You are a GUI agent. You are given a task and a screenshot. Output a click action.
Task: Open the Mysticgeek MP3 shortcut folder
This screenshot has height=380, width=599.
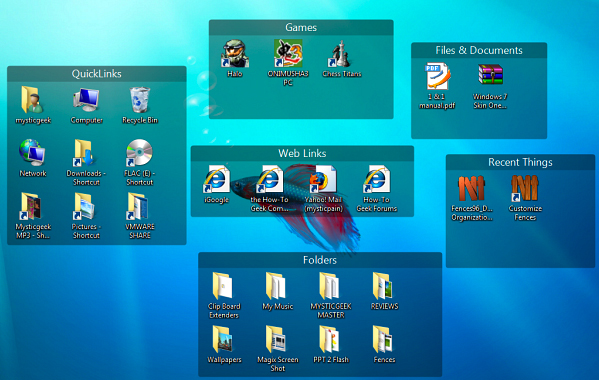[x=31, y=206]
